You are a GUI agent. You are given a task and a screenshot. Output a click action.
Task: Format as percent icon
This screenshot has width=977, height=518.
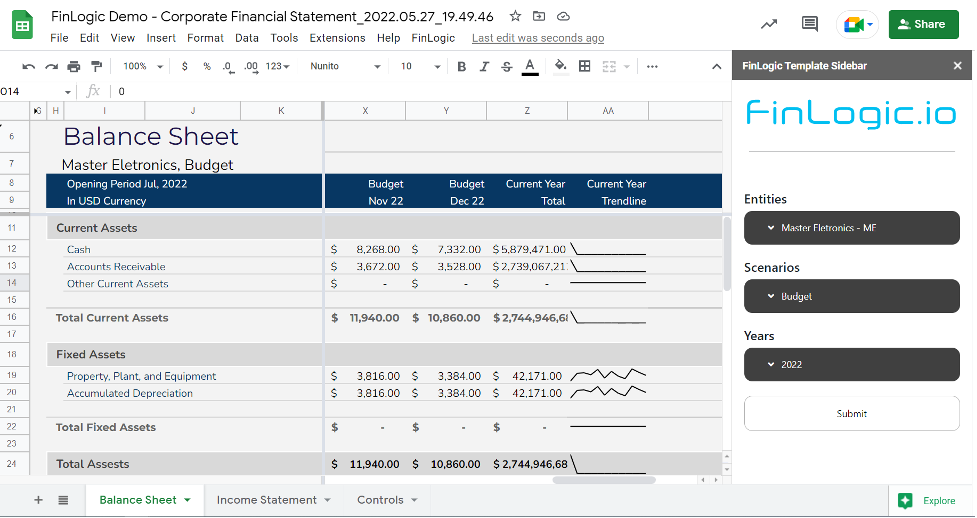pos(207,66)
